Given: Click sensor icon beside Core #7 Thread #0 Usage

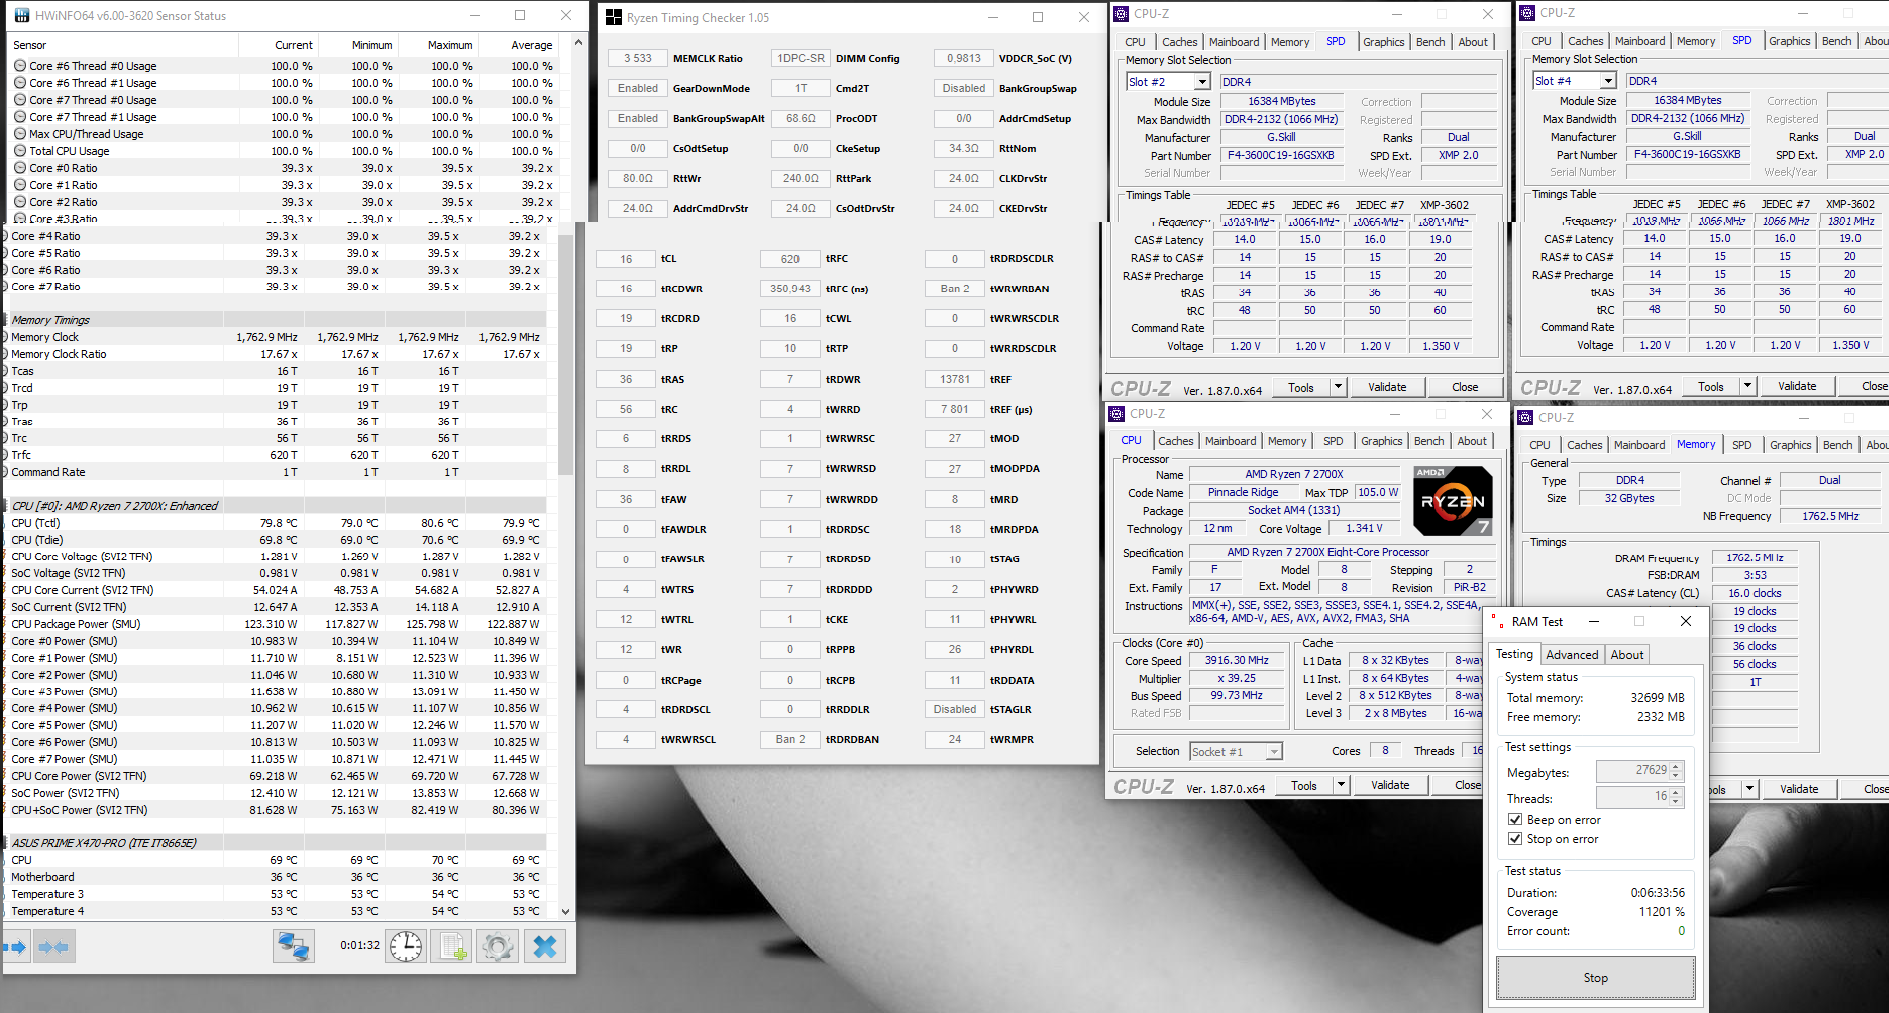Looking at the screenshot, I should (x=20, y=100).
